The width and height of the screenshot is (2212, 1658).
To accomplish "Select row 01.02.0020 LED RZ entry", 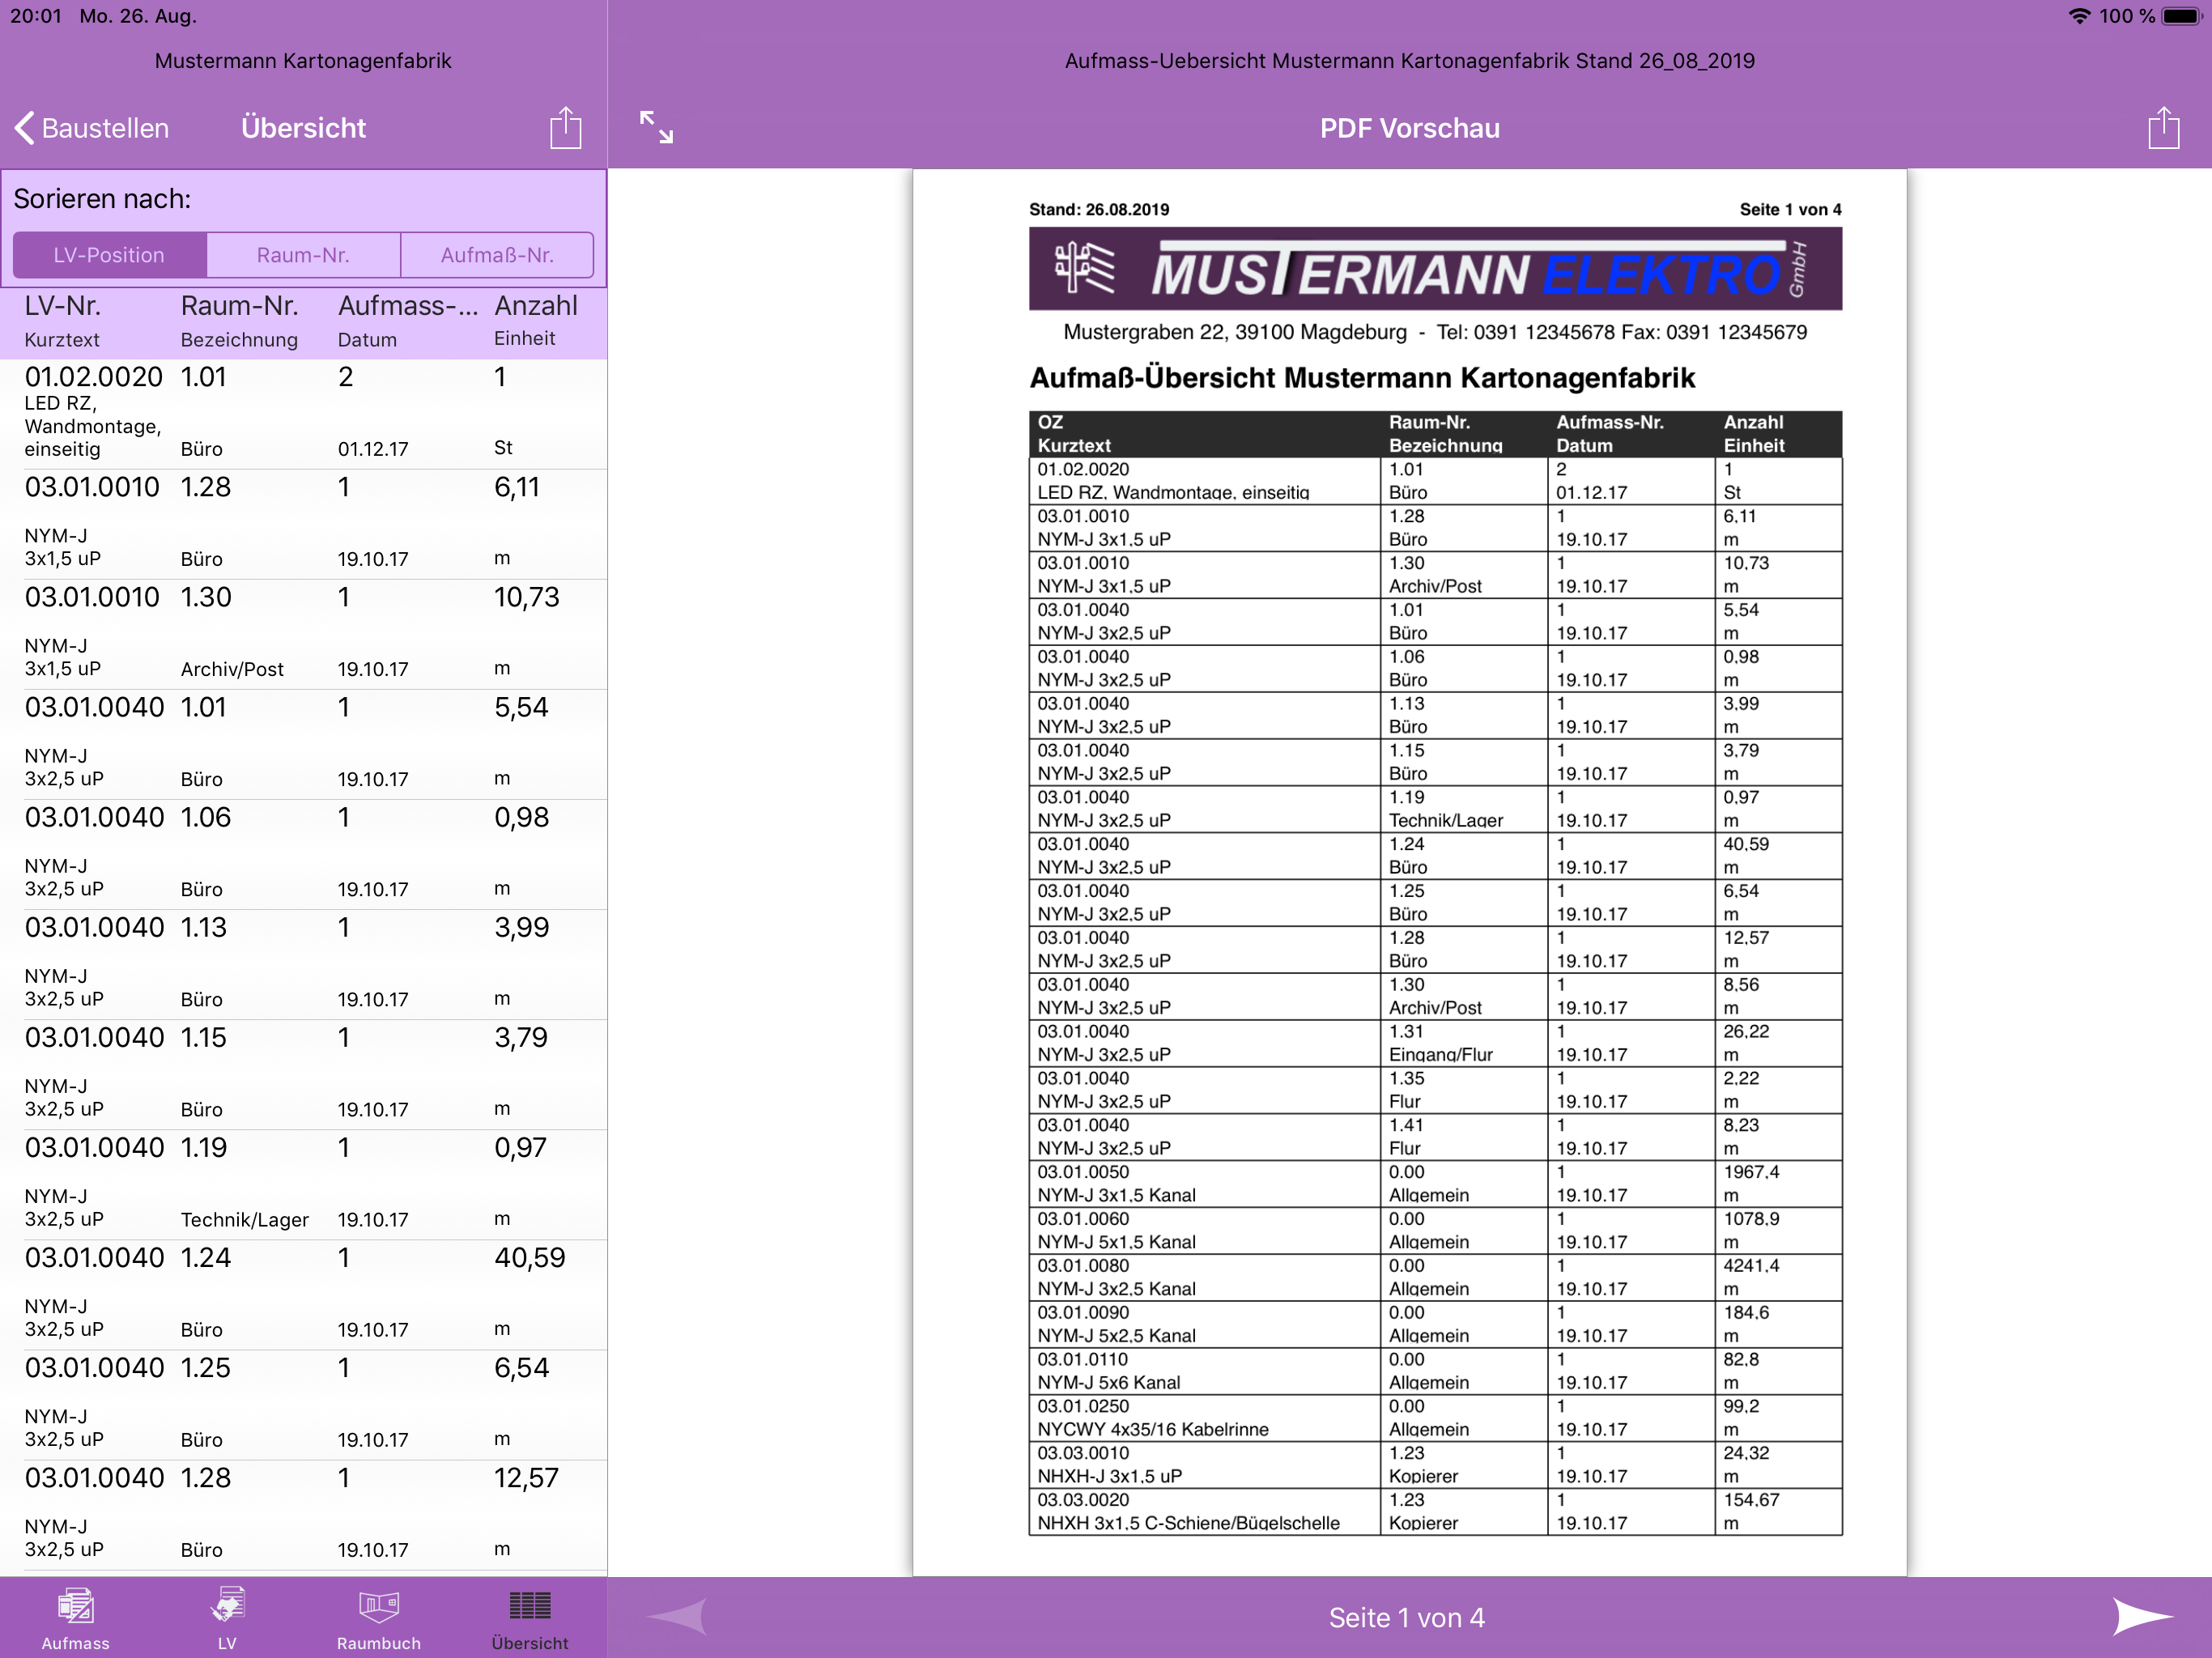I will [303, 414].
